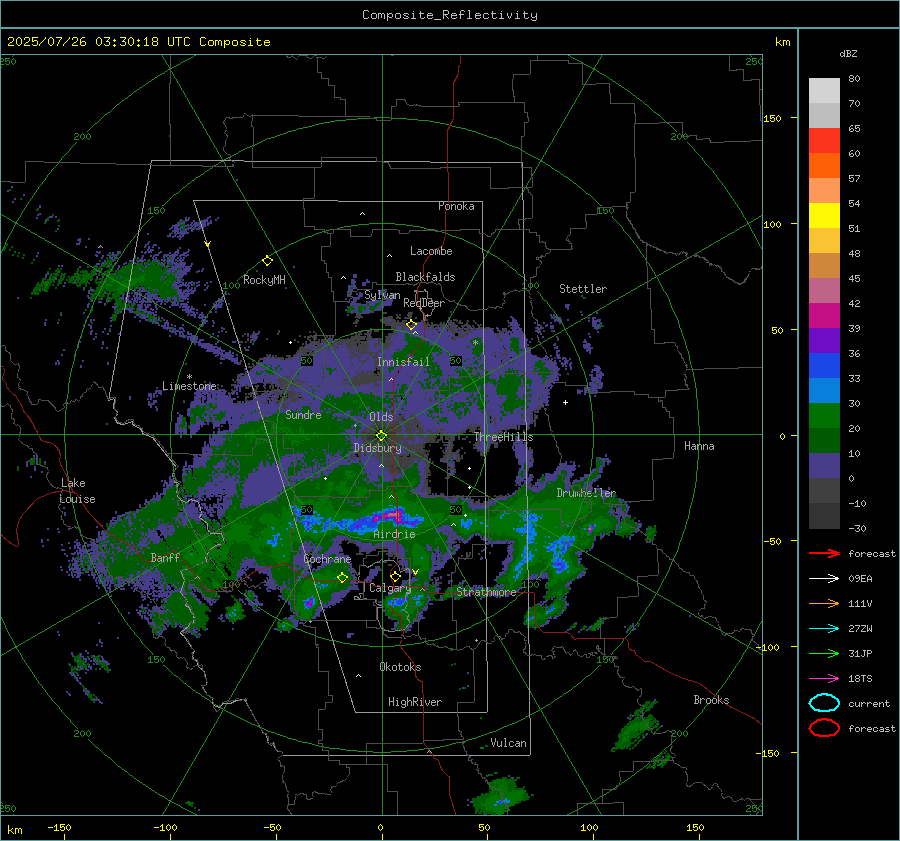The height and width of the screenshot is (841, 900).
Task: Click the Calgary city label
Action: tap(390, 588)
